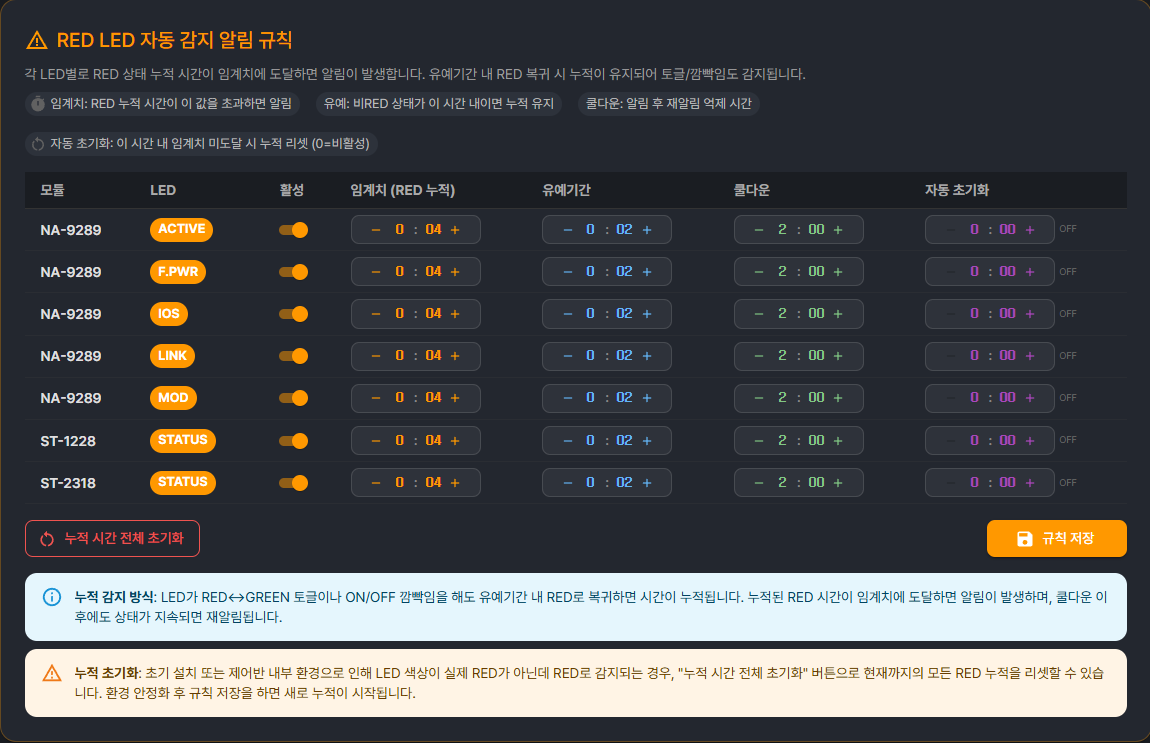Screen dimensions: 1150x743
Task: Select the F.PWR LED badge
Action: pos(177,271)
